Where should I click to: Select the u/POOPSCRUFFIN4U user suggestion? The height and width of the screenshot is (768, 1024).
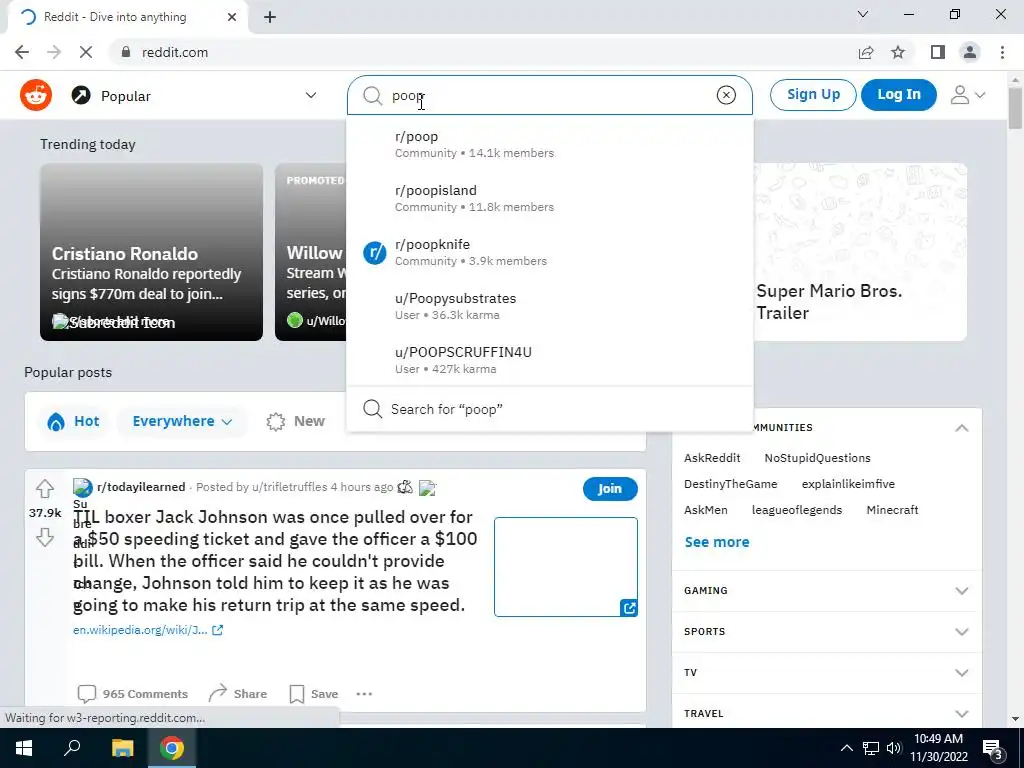(550, 360)
